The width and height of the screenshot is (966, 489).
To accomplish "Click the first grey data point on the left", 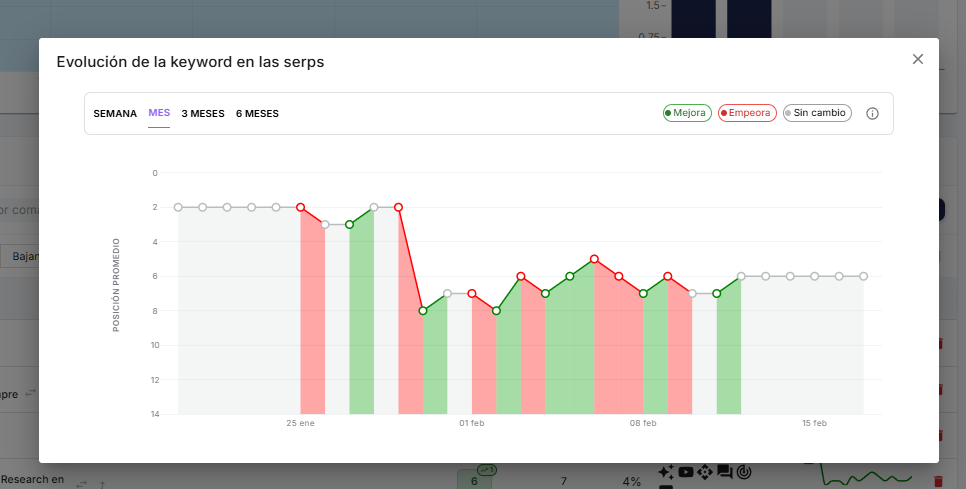I will coord(178,207).
